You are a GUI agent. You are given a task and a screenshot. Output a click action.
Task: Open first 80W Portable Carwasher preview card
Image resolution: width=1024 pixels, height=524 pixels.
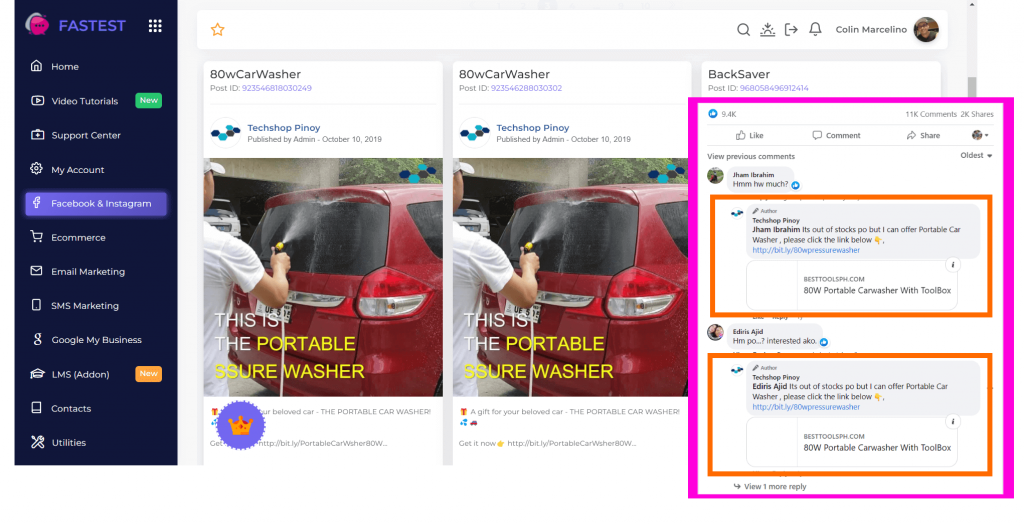click(x=852, y=285)
